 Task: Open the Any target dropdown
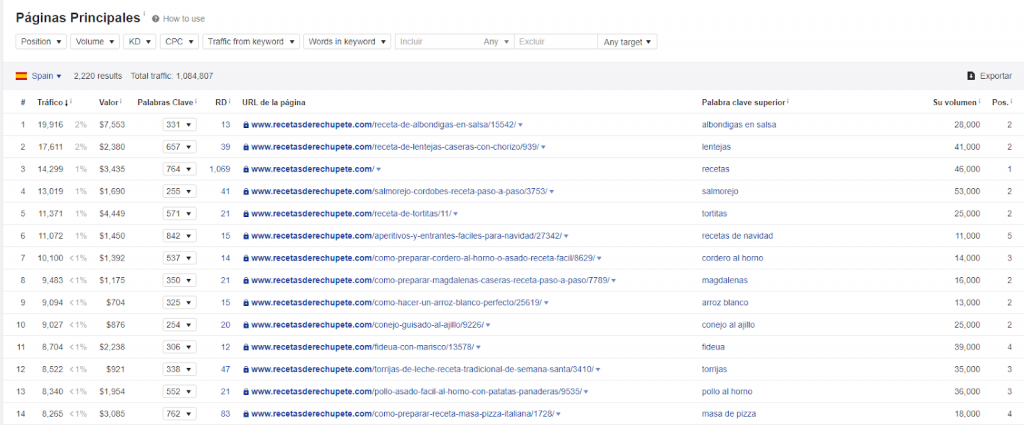point(628,42)
